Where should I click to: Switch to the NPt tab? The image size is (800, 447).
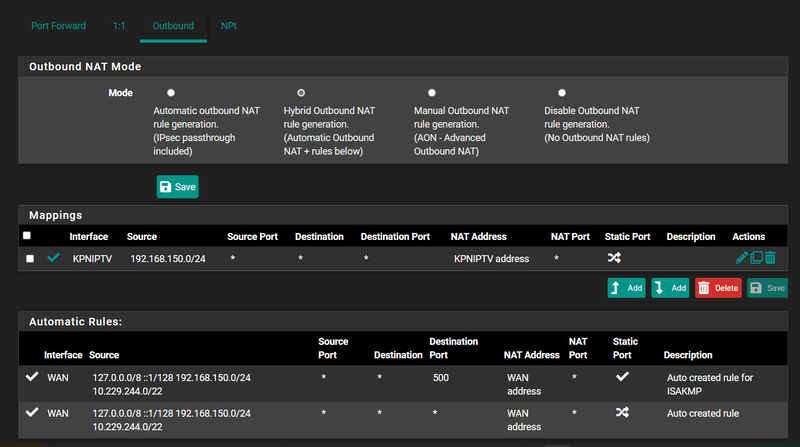(x=229, y=25)
